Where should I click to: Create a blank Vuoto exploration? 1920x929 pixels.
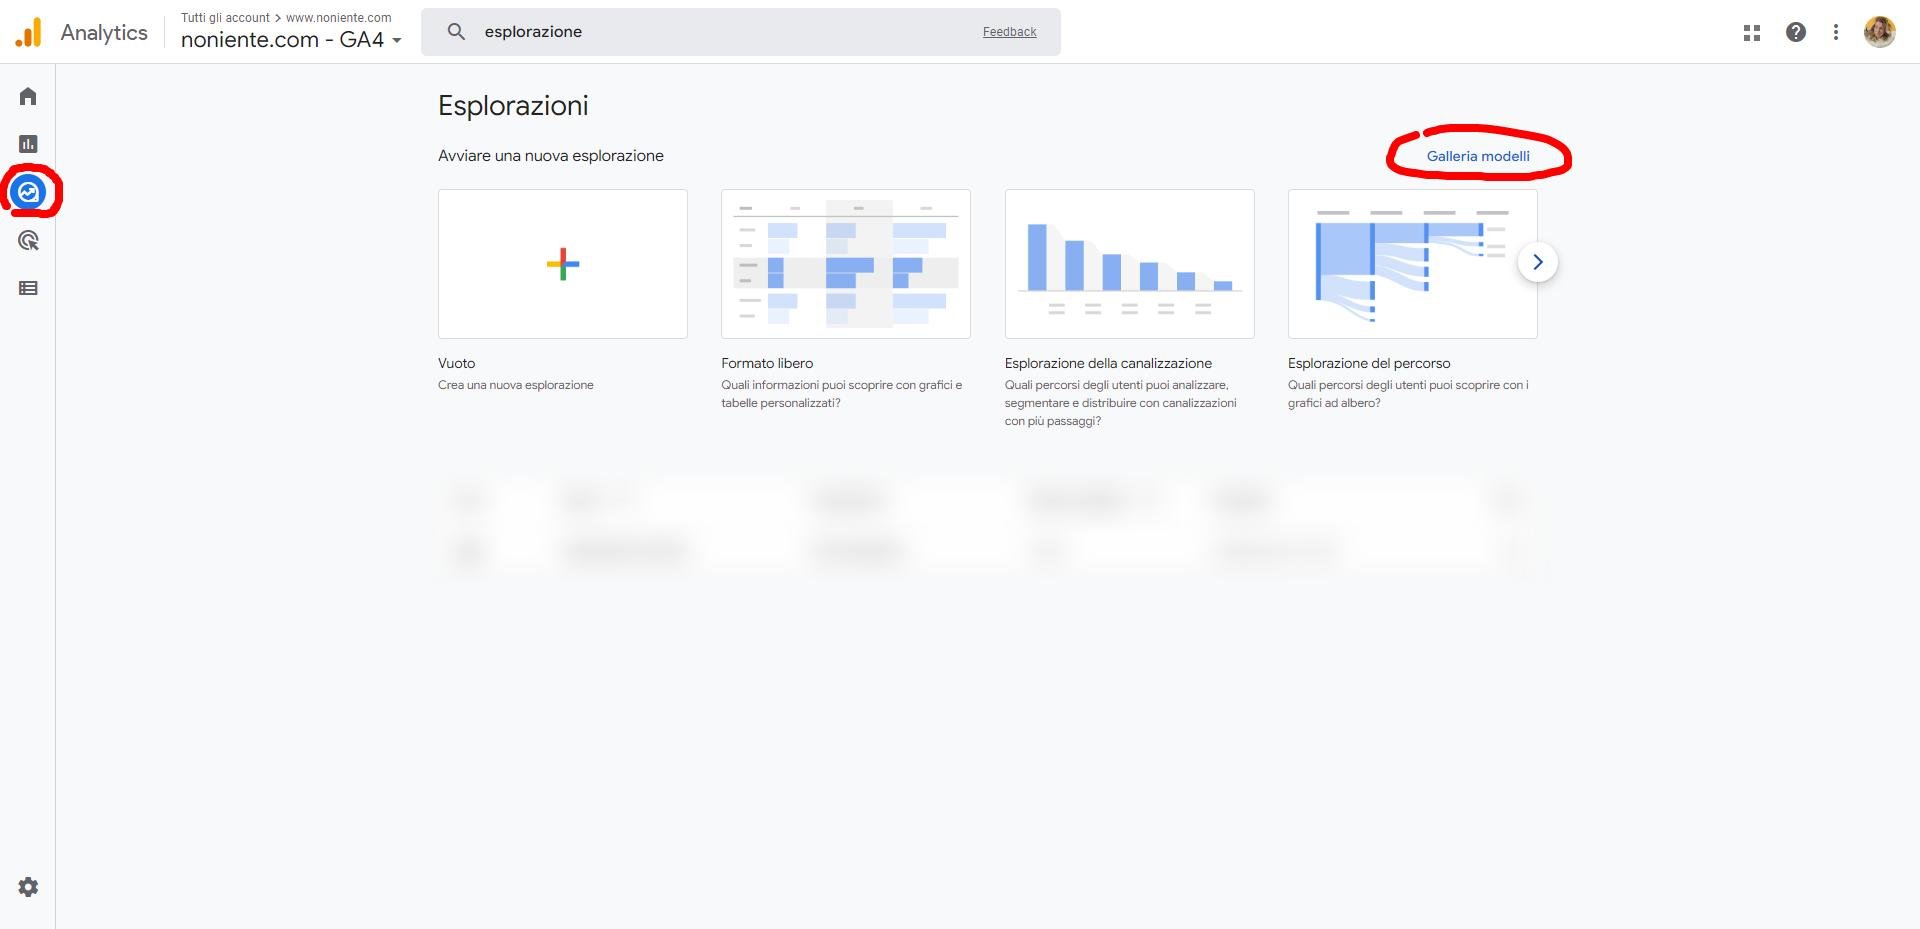click(562, 264)
